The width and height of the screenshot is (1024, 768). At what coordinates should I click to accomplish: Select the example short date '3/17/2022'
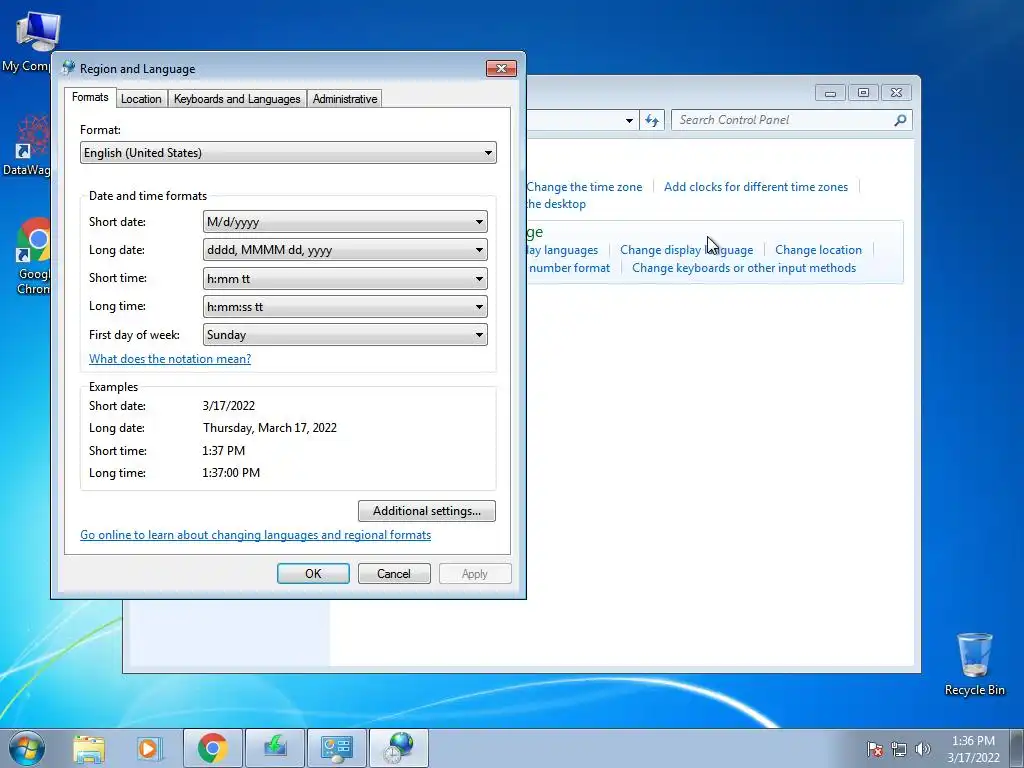click(229, 406)
